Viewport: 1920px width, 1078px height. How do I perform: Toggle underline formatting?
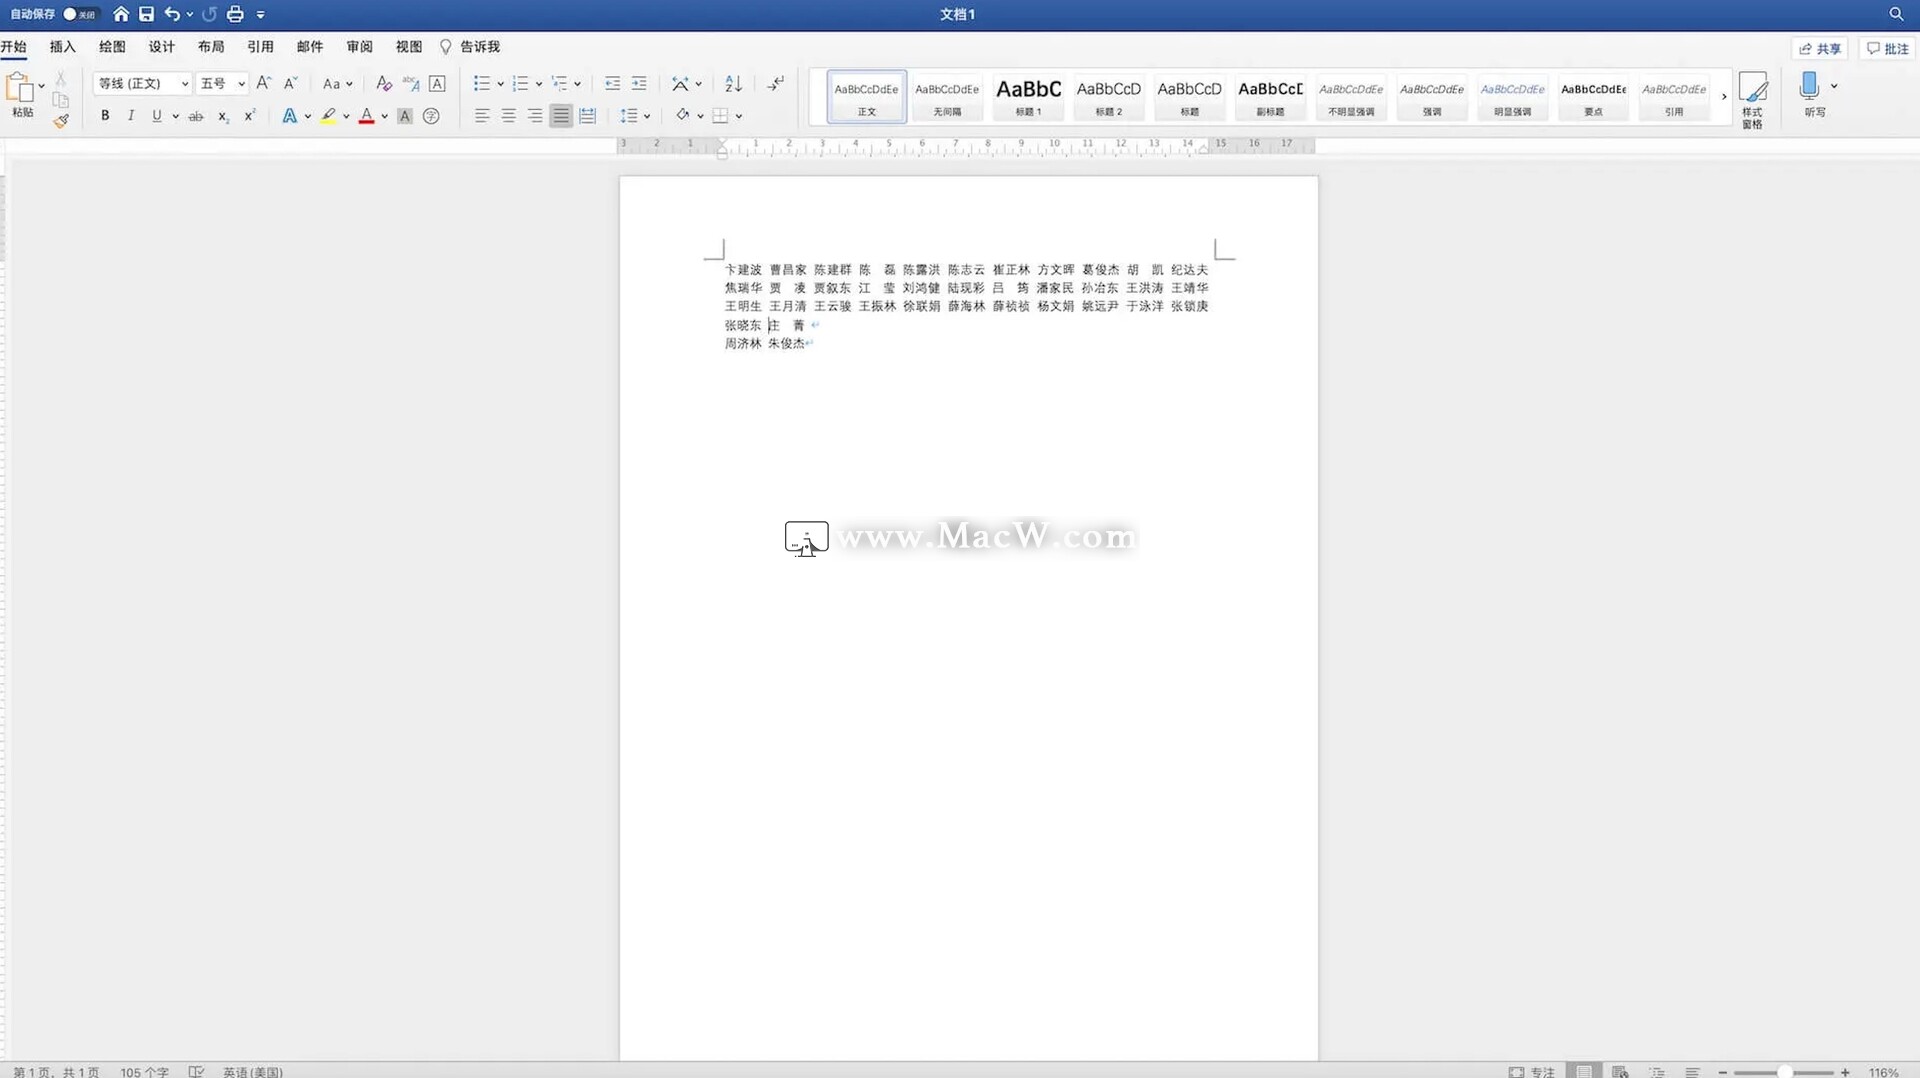pyautogui.click(x=156, y=116)
